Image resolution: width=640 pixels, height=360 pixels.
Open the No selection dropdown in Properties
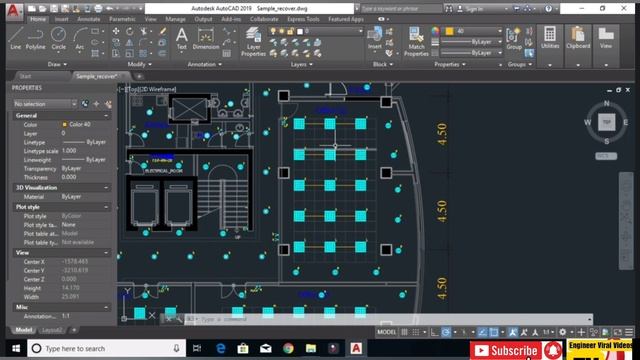[45, 104]
